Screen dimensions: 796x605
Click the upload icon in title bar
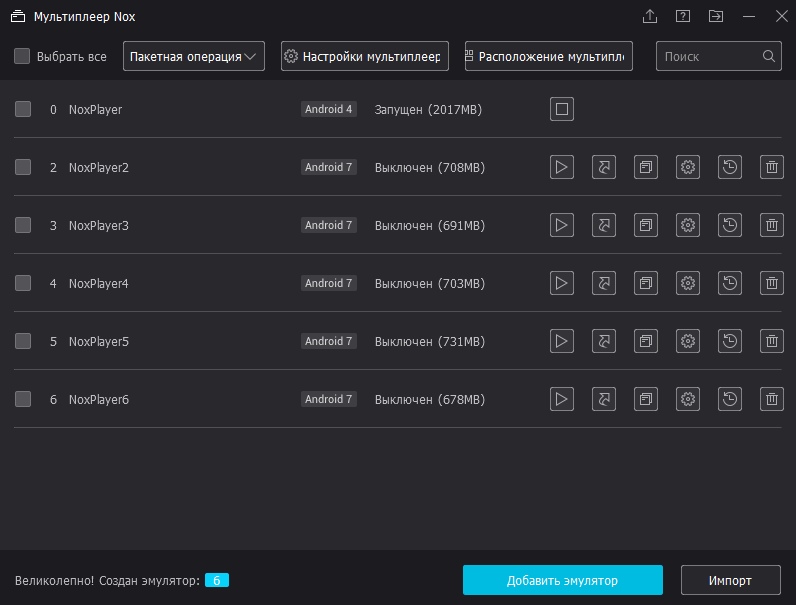pyautogui.click(x=650, y=16)
